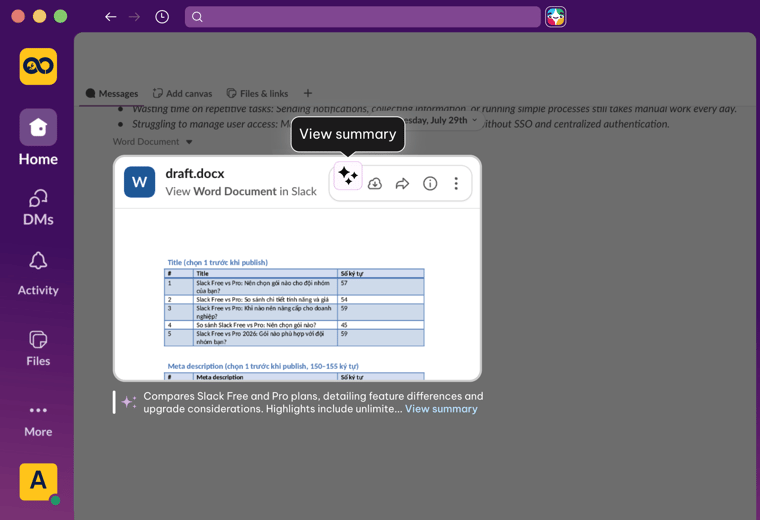Open the Add canvas tab
The image size is (760, 520).
(x=182, y=94)
